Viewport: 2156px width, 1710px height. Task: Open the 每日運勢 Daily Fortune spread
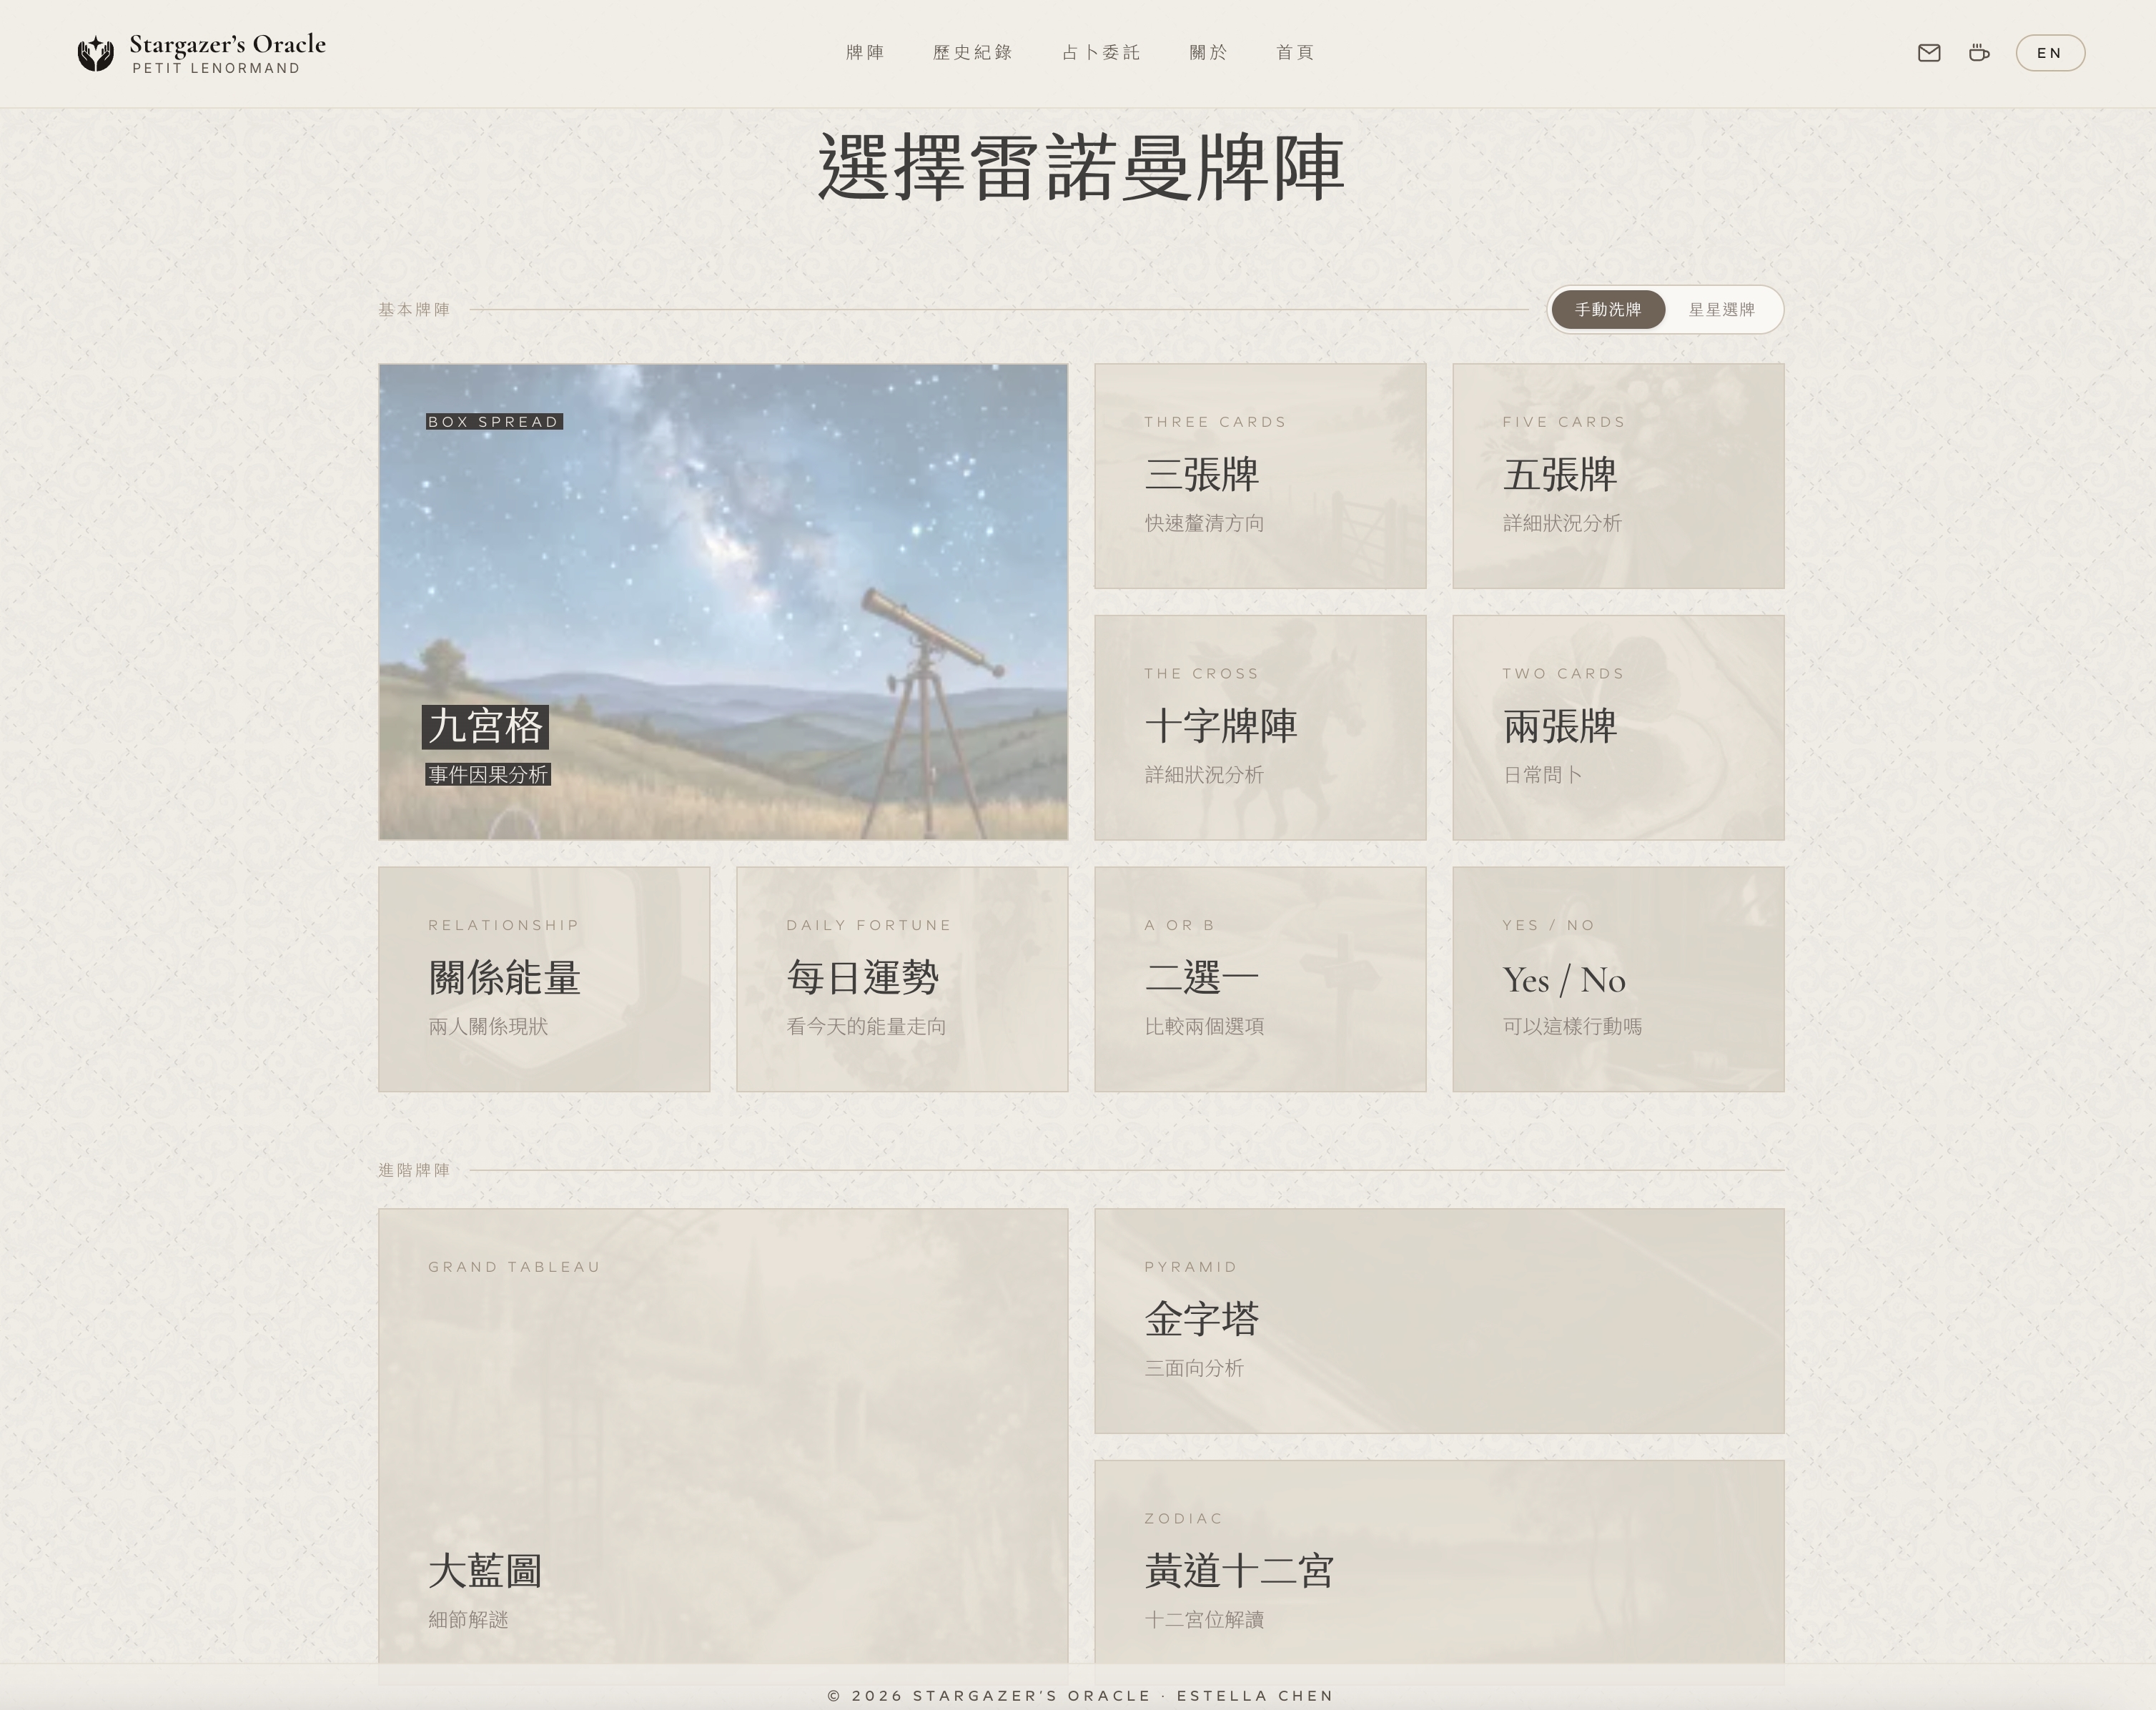pyautogui.click(x=902, y=979)
